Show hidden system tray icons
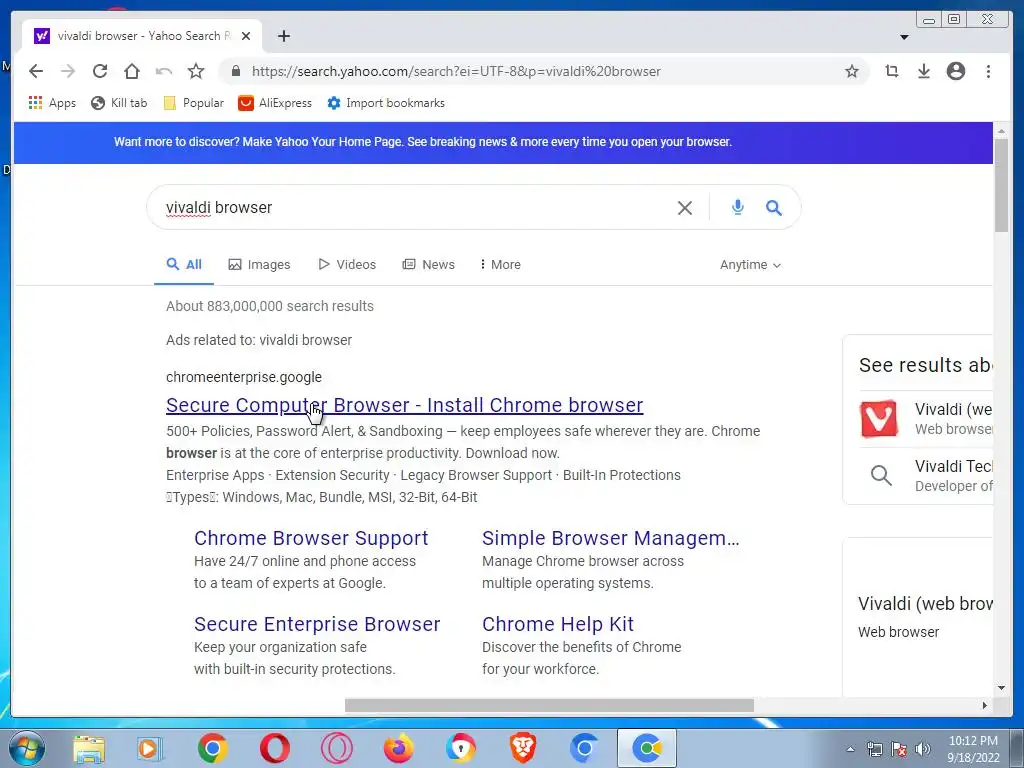The image size is (1024, 768). 850,749
